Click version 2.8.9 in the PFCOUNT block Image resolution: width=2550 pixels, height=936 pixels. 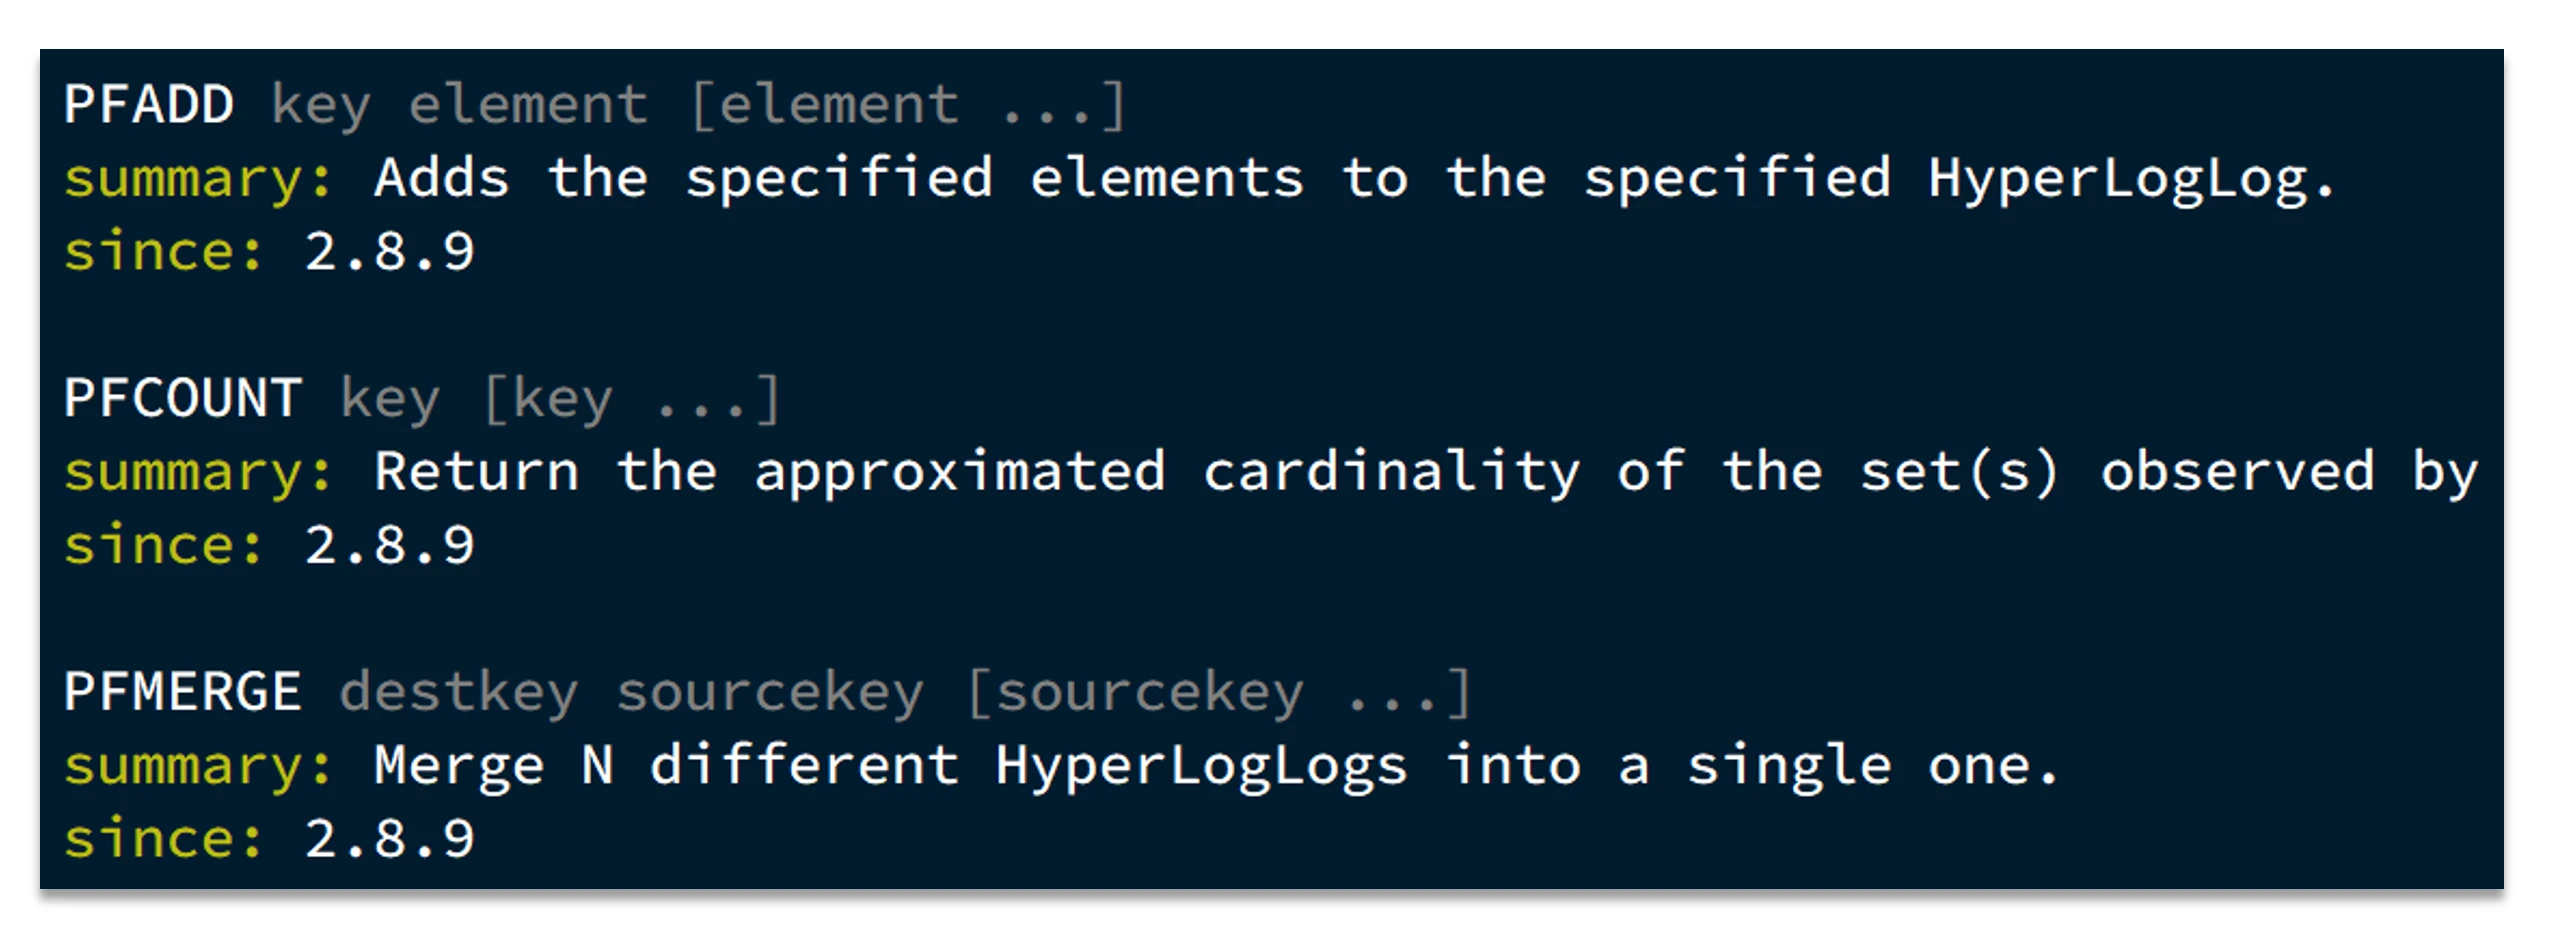[389, 545]
